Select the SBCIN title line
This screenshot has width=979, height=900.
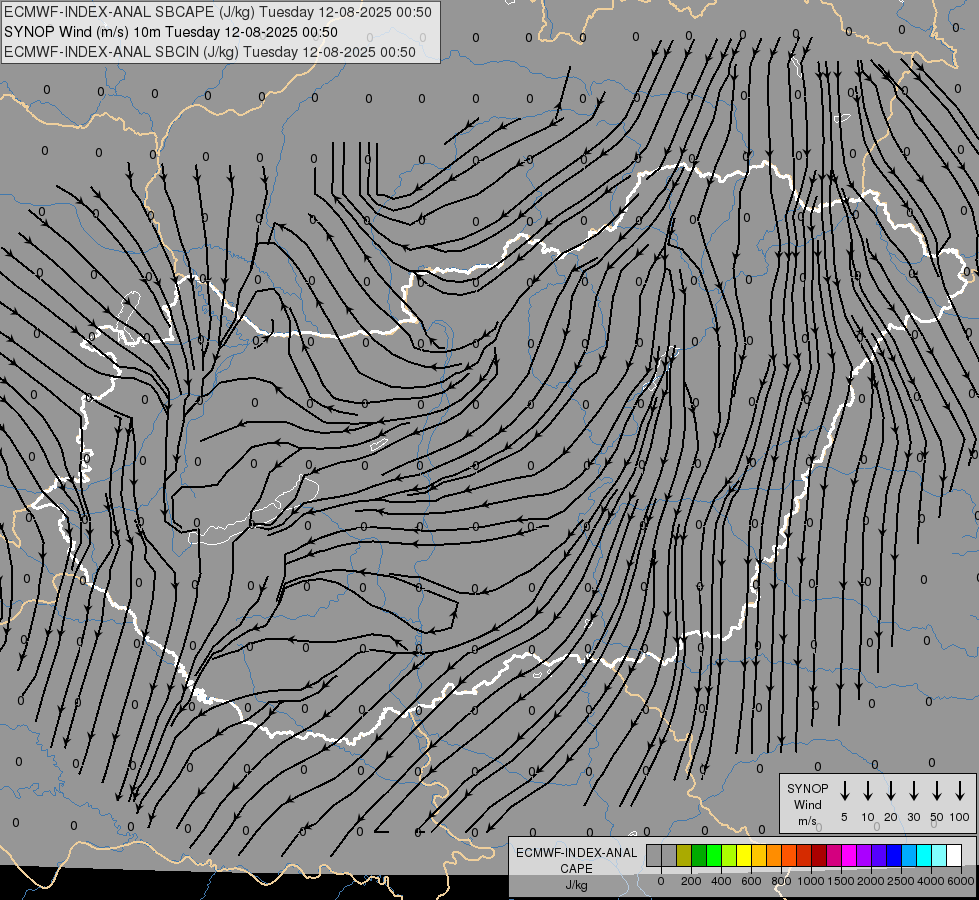[x=210, y=52]
